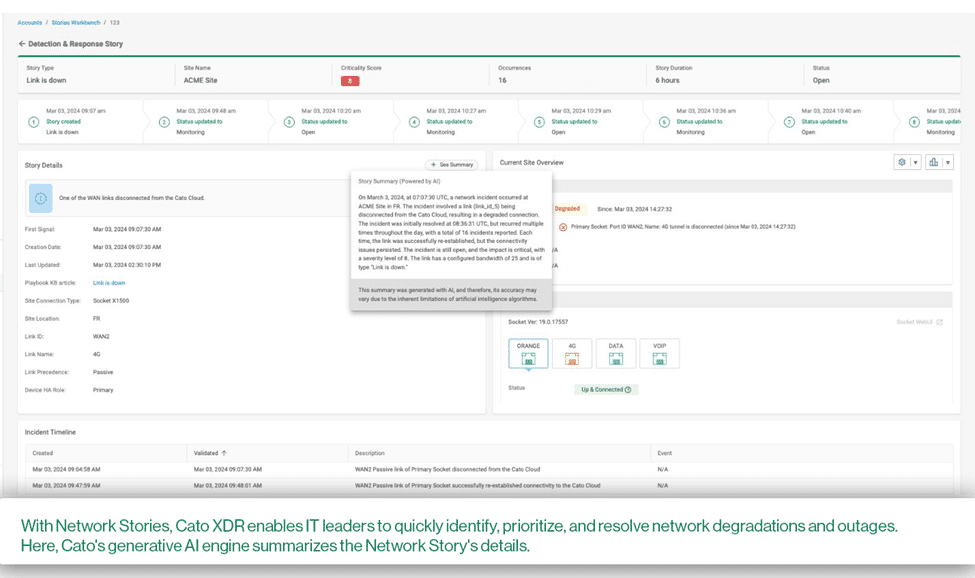This screenshot has height=578, width=975.
Task: Select incident row created 09:47:59 AM
Action: [x=489, y=485]
